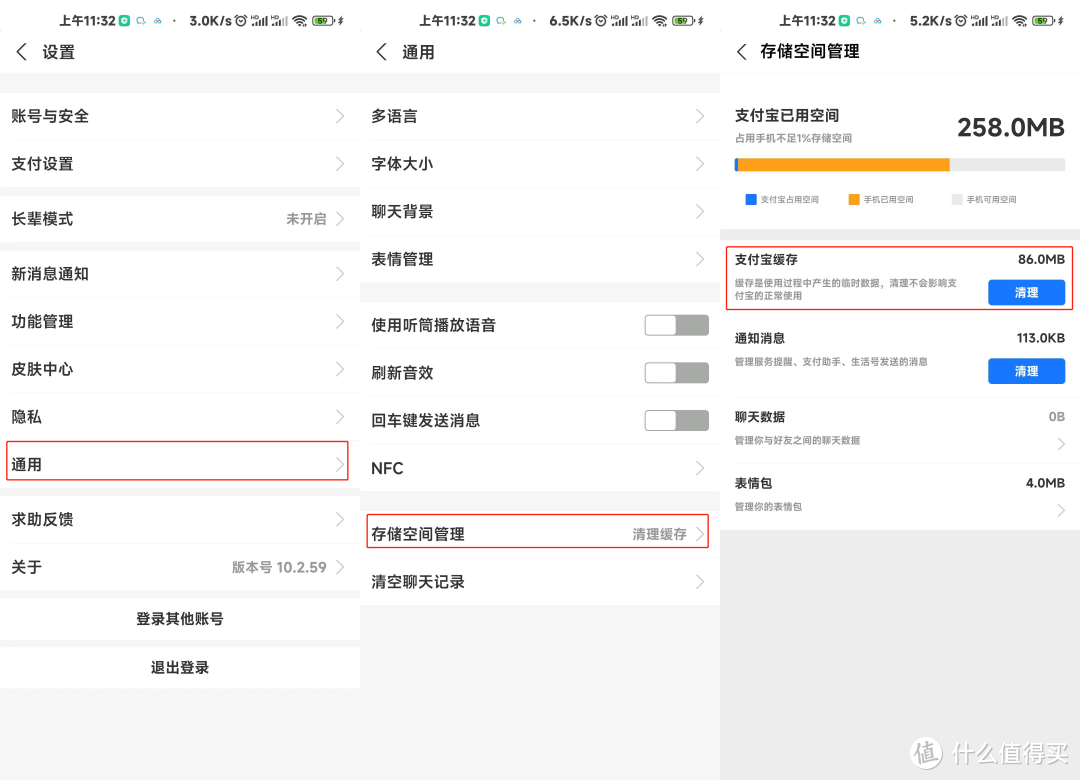Tap the chevron on the 通用 row
Image resolution: width=1080 pixels, height=780 pixels.
coord(340,464)
